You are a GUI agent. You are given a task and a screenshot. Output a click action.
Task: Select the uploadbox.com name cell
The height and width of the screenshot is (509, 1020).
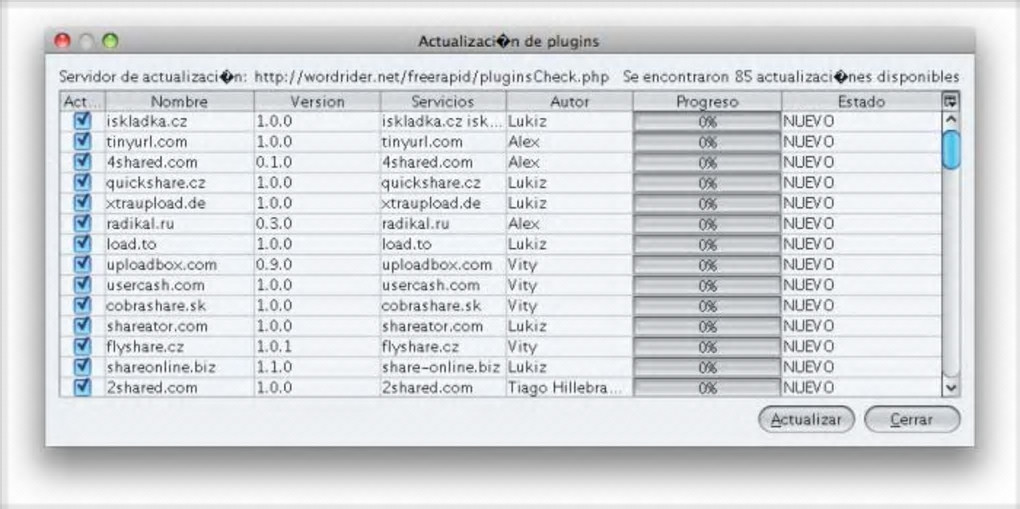pos(180,264)
